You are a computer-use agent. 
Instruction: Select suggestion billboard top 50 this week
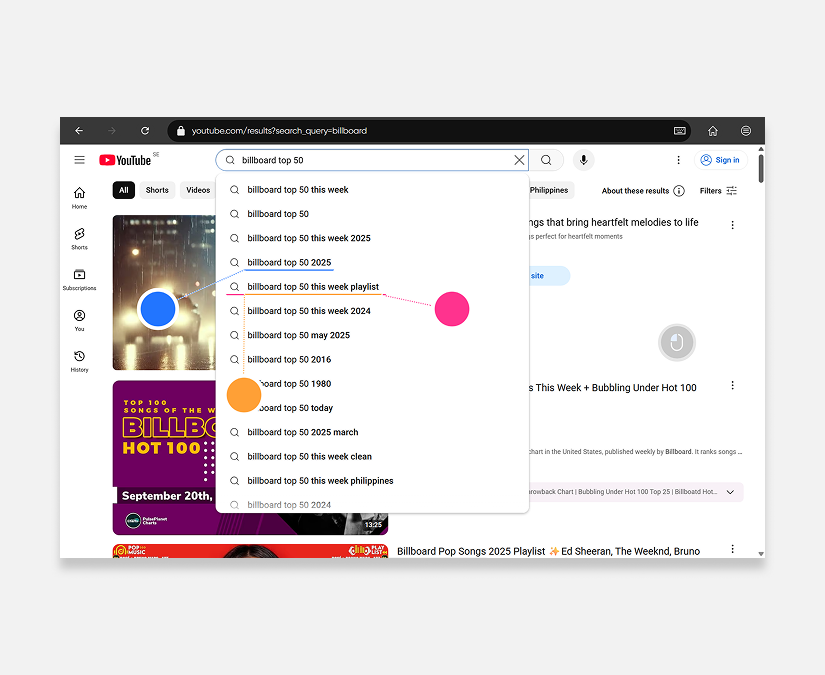[299, 189]
